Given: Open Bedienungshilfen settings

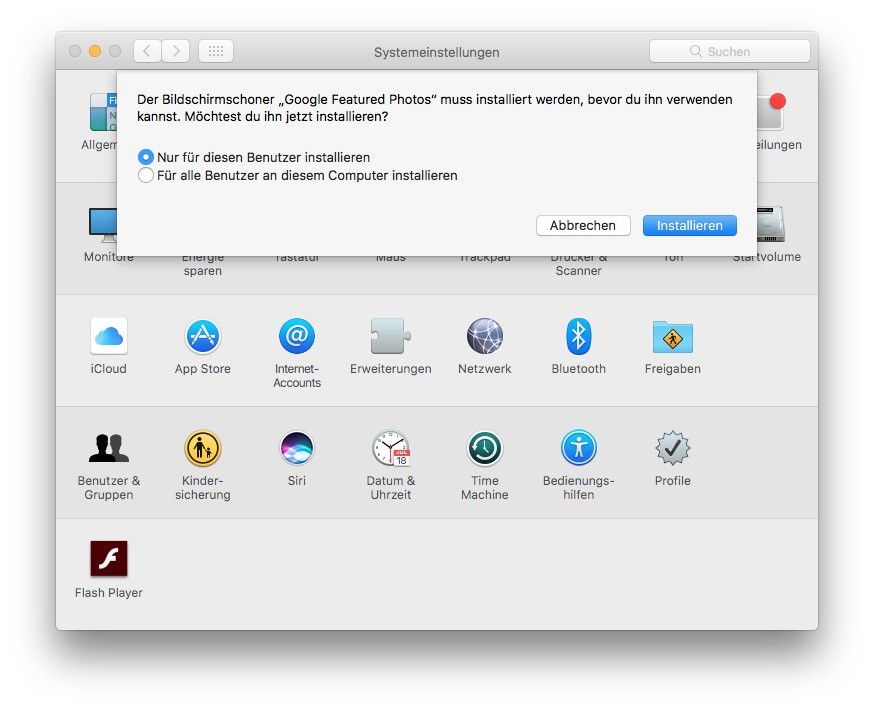Looking at the screenshot, I should [578, 445].
